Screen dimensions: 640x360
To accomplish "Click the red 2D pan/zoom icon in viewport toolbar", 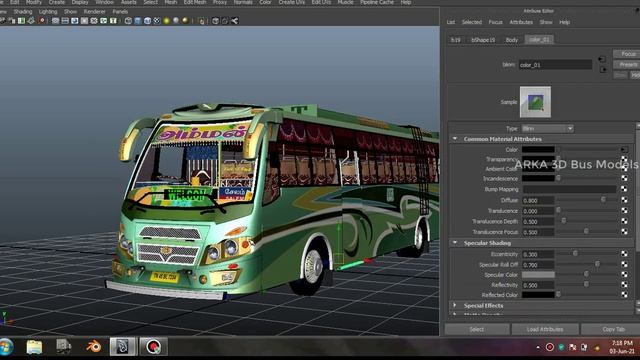I will point(42,21).
